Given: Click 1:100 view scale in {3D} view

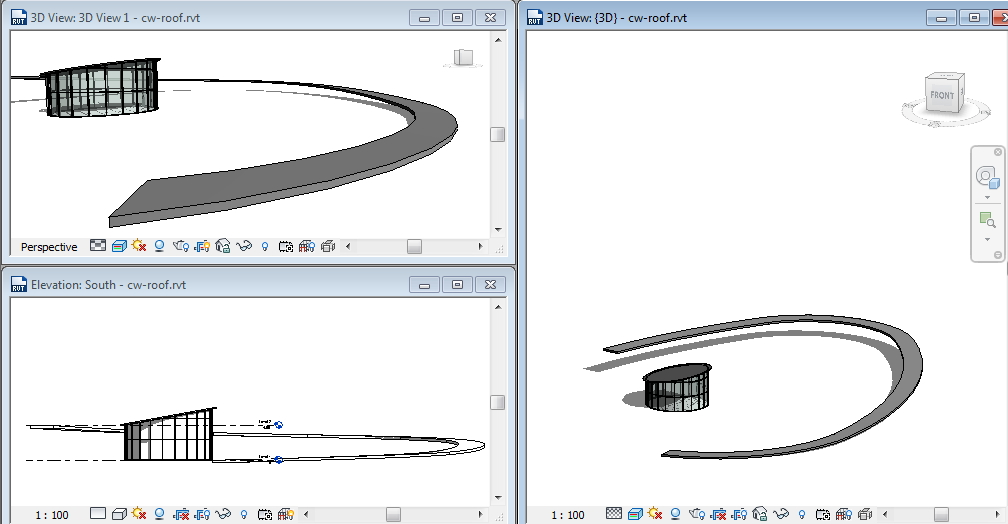Looking at the screenshot, I should click(x=568, y=515).
